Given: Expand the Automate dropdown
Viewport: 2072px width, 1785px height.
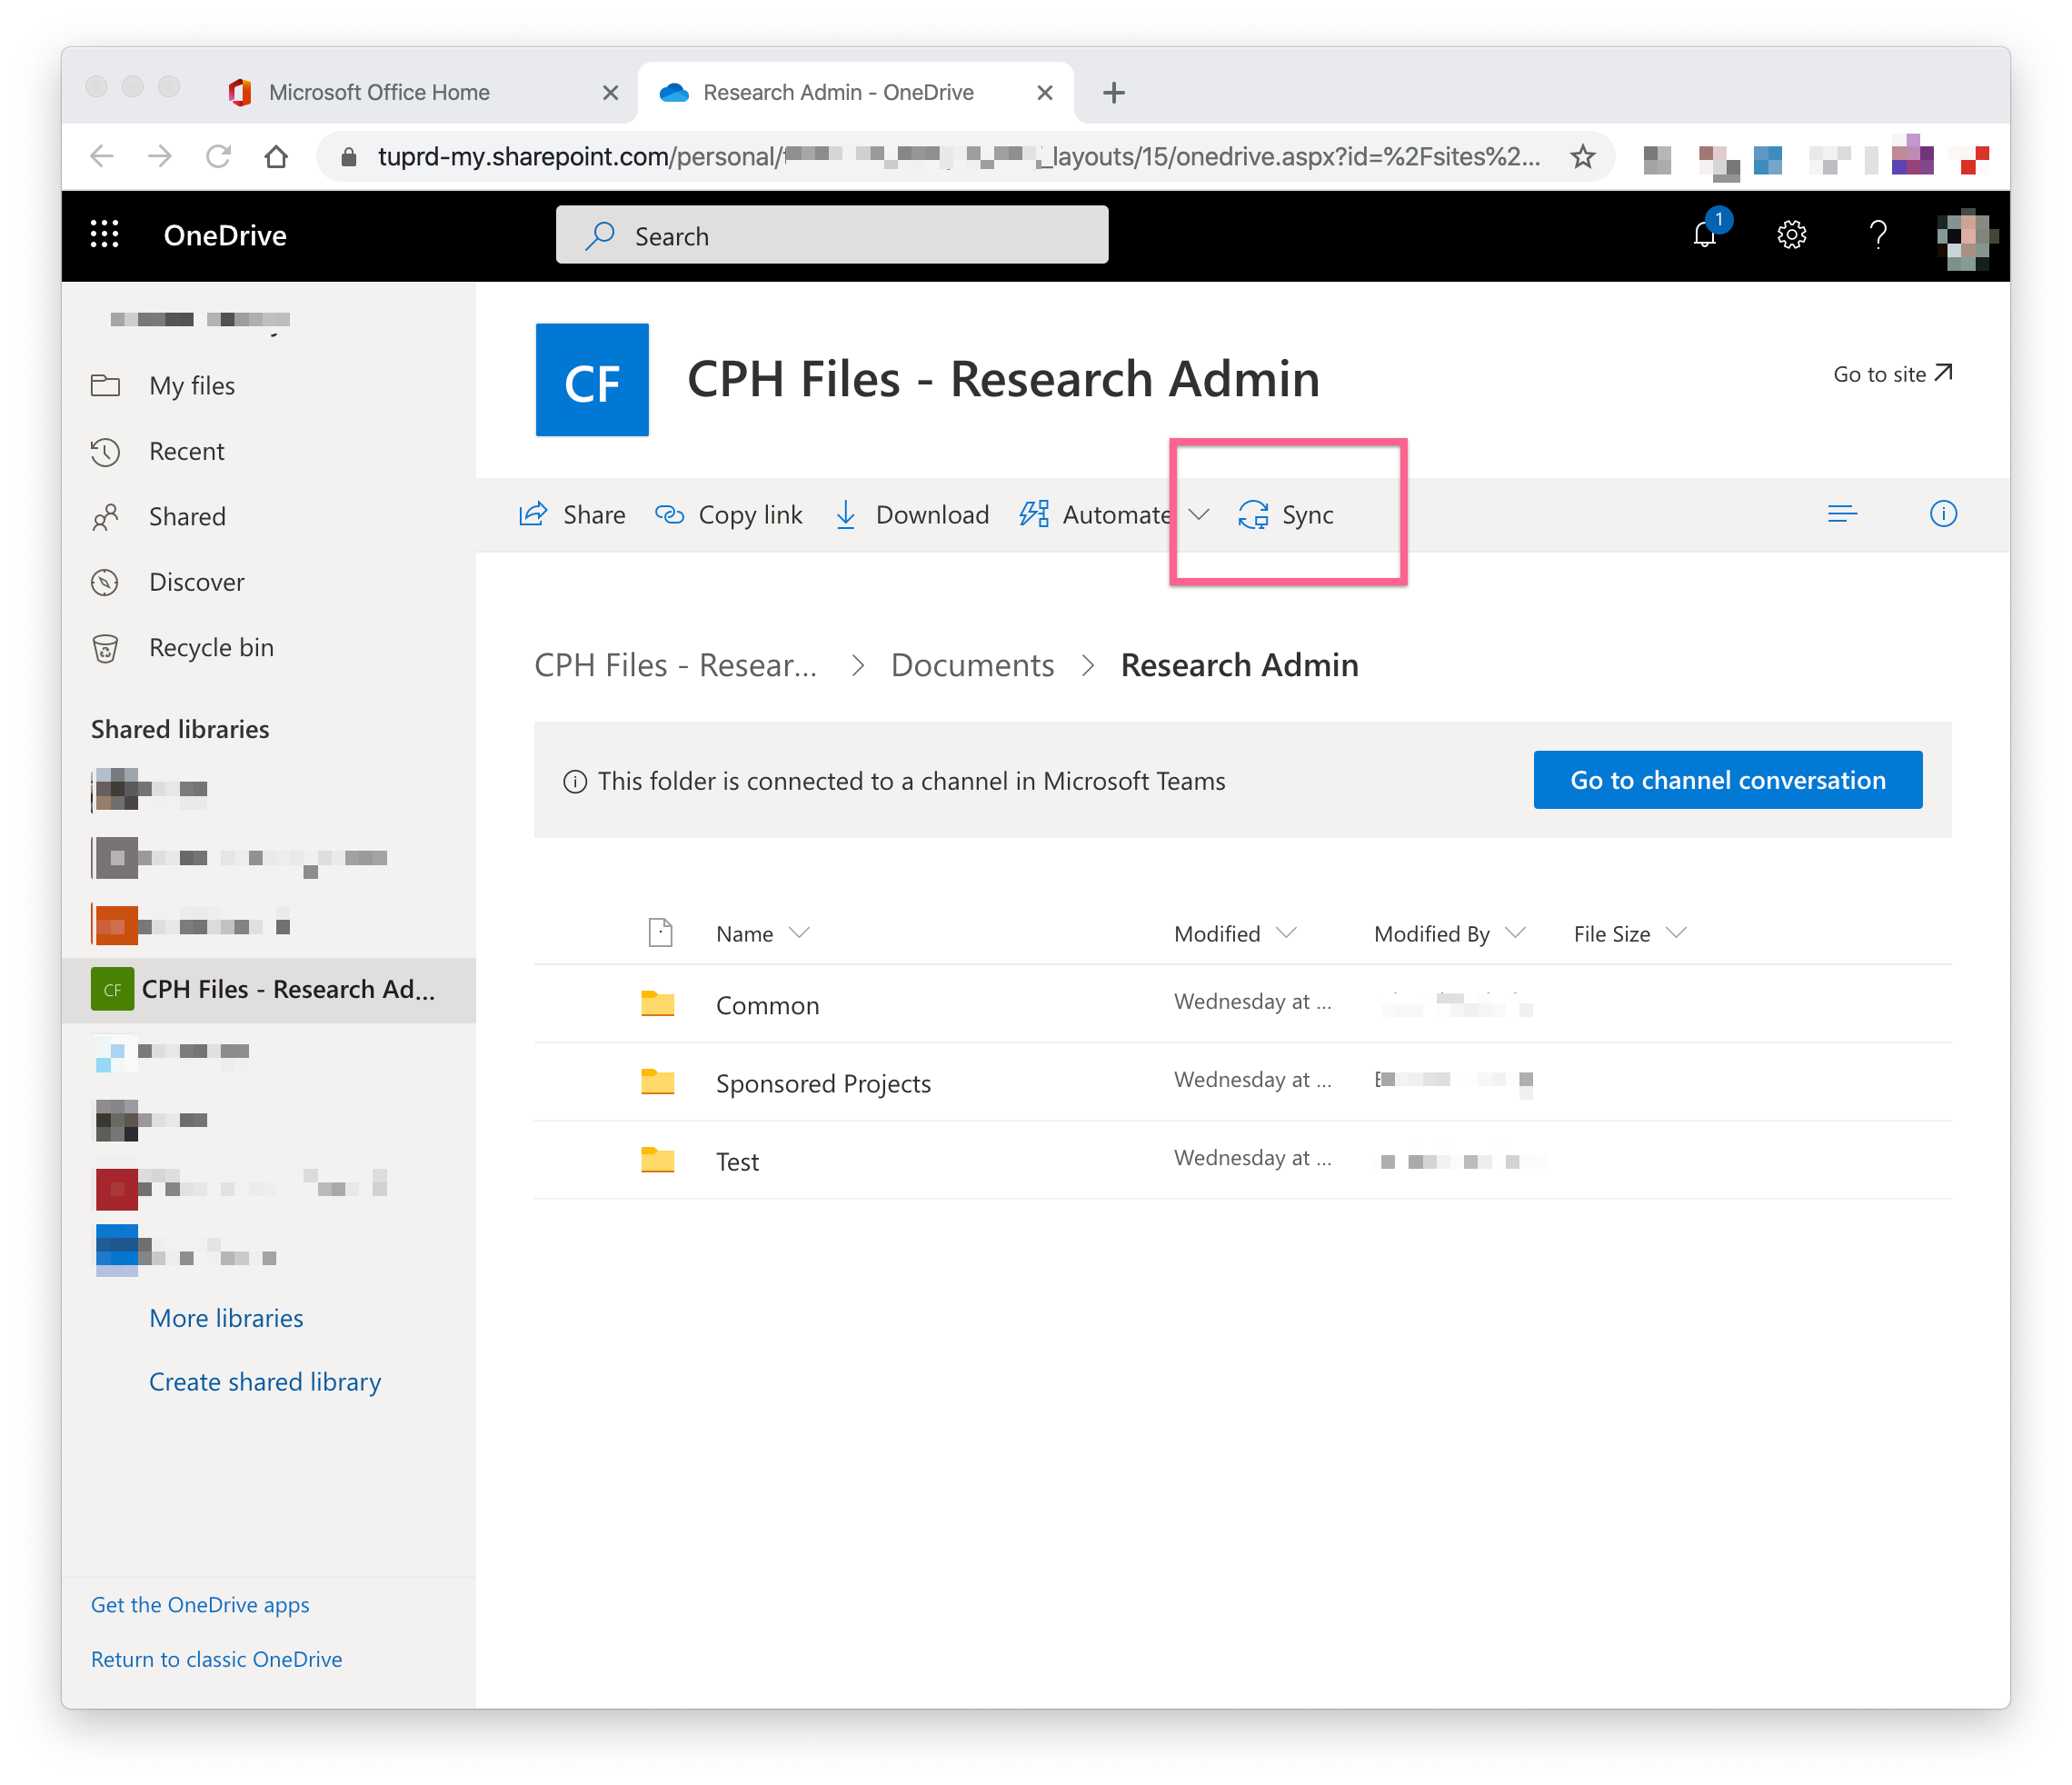Looking at the screenshot, I should coord(1199,515).
